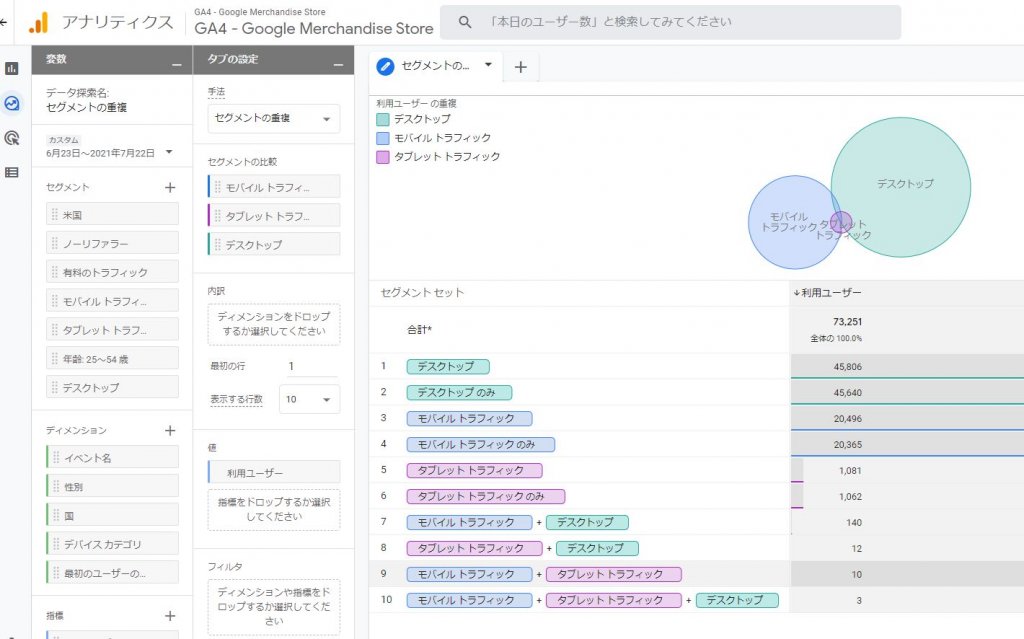Open Reports via the bar chart sidebar icon
The height and width of the screenshot is (639, 1024).
12,69
